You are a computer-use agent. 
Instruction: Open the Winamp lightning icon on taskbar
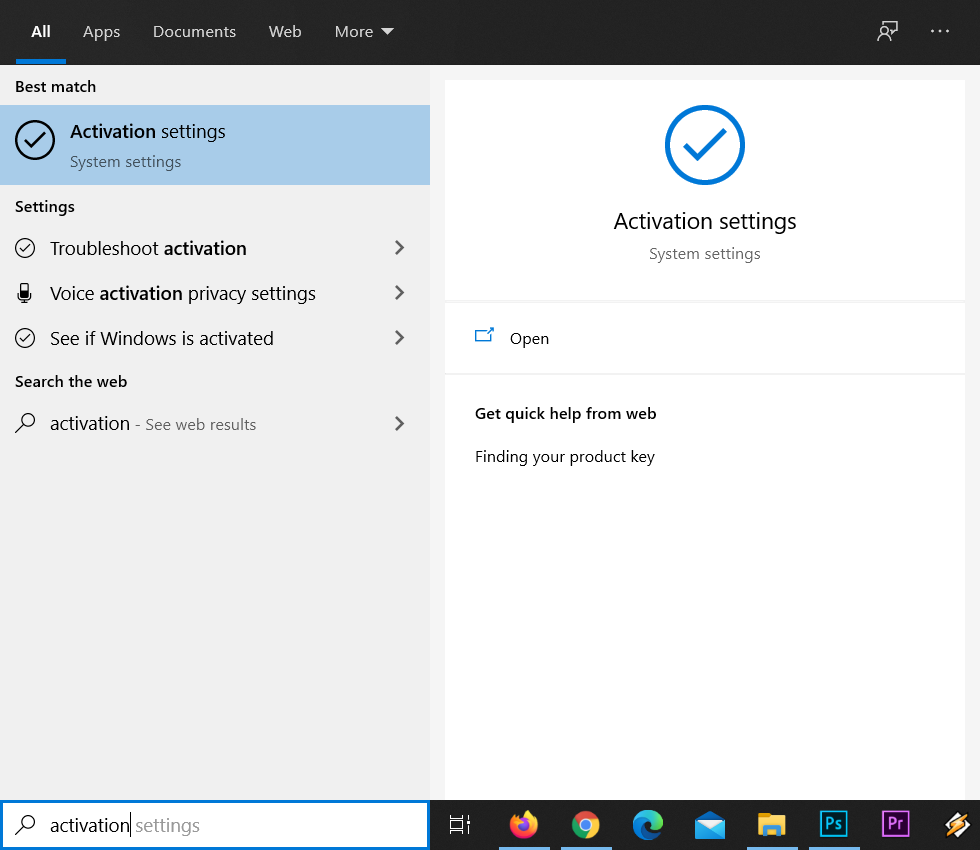point(957,825)
